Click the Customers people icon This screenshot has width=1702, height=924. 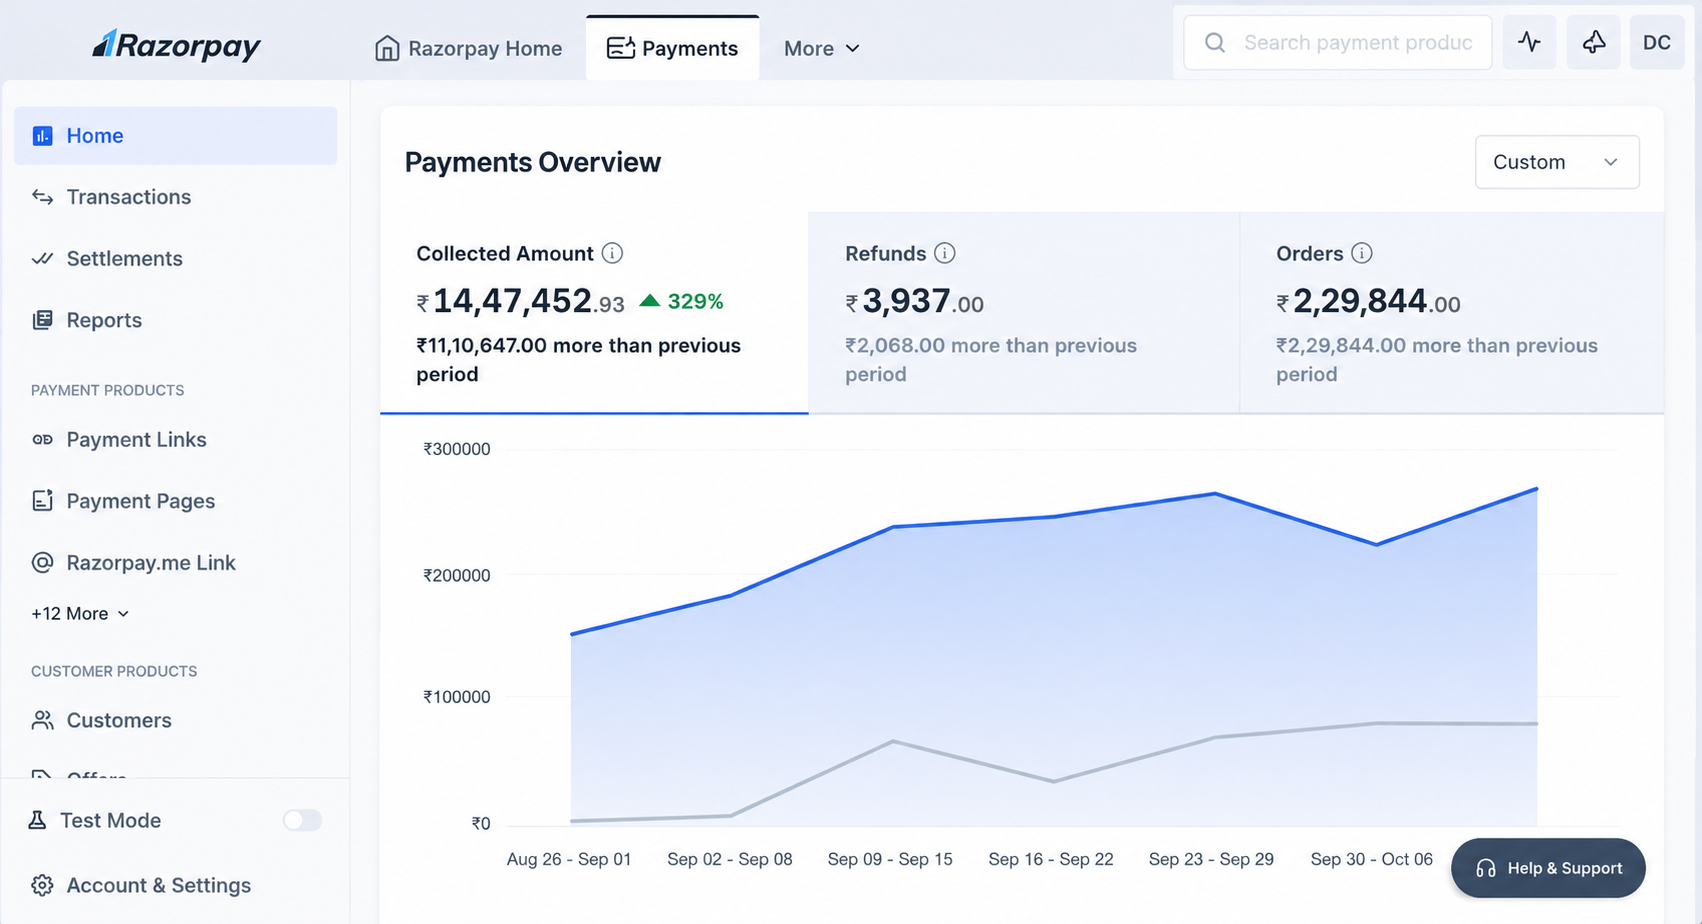coord(42,720)
